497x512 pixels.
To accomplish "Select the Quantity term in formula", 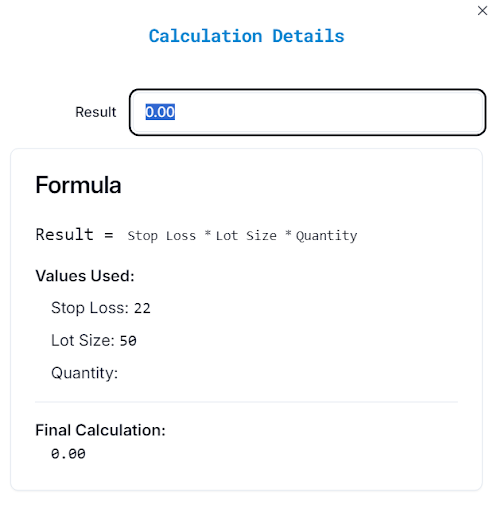I will click(x=326, y=236).
